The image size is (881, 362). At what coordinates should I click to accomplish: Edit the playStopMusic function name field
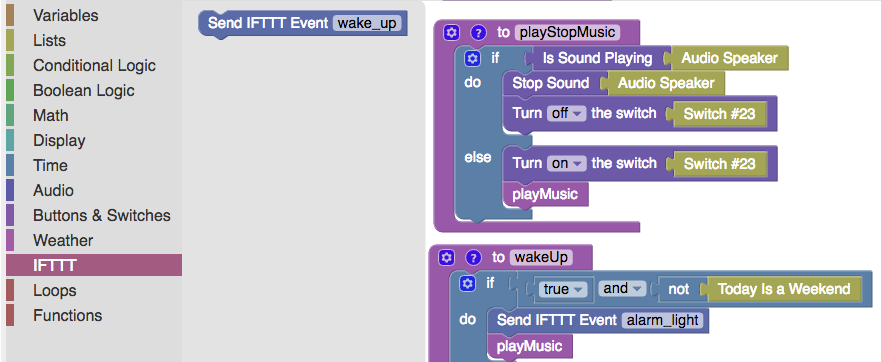click(567, 33)
